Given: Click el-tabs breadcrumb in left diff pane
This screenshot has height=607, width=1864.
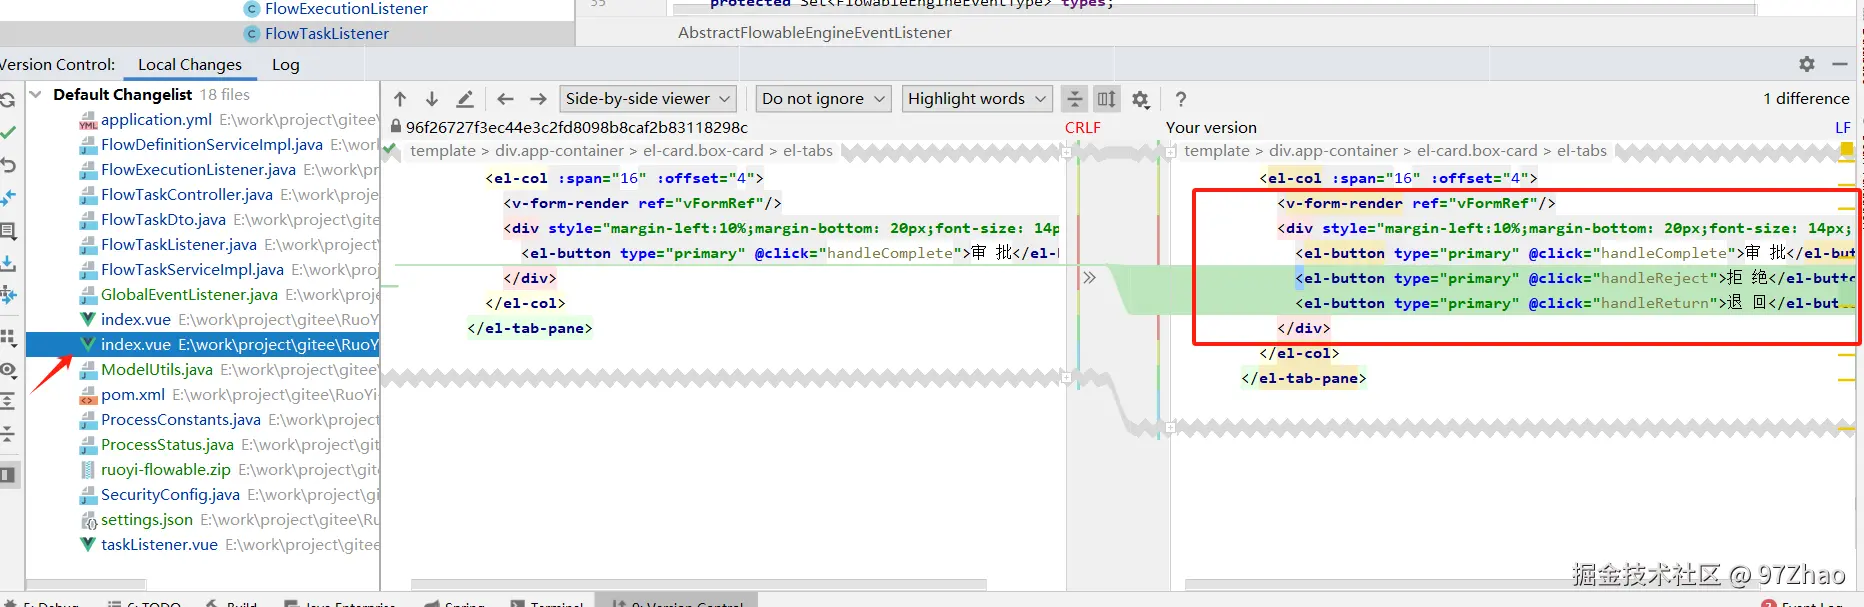Looking at the screenshot, I should (x=808, y=150).
